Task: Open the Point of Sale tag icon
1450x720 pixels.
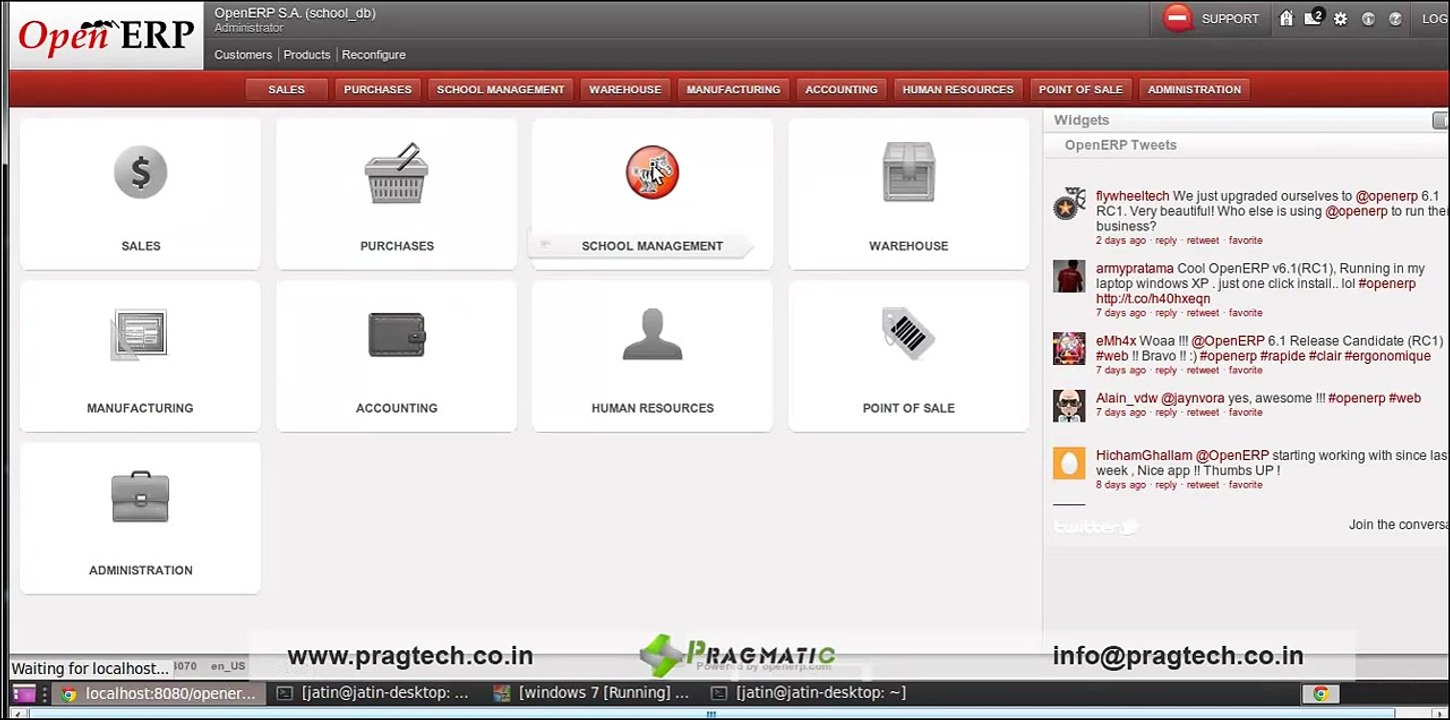Action: pyautogui.click(x=908, y=333)
